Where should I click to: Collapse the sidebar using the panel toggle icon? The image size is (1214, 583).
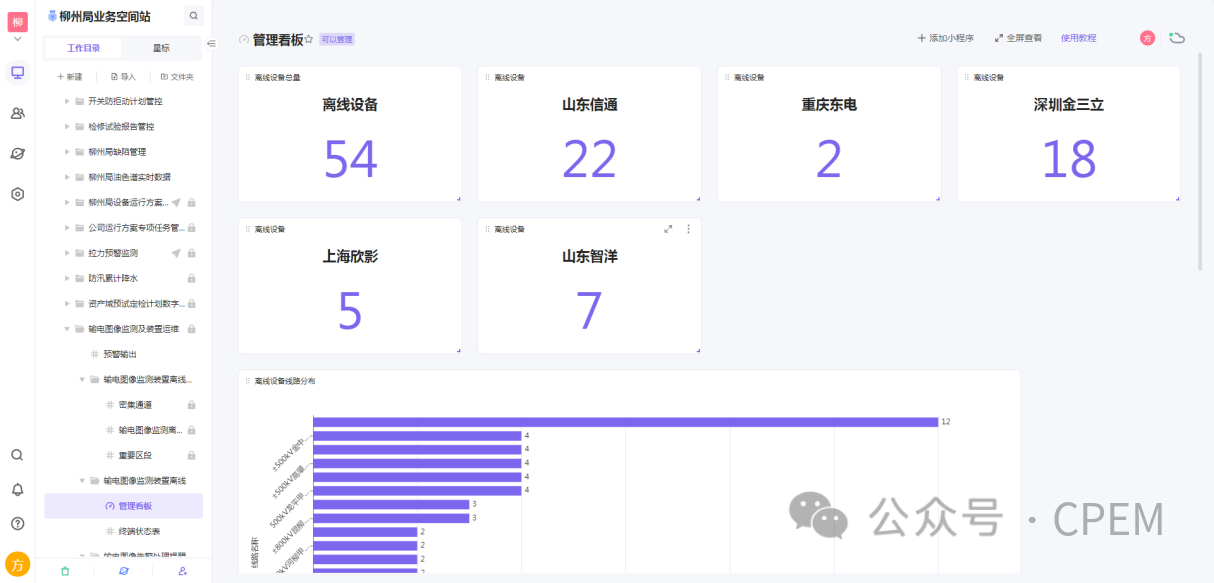[x=211, y=43]
